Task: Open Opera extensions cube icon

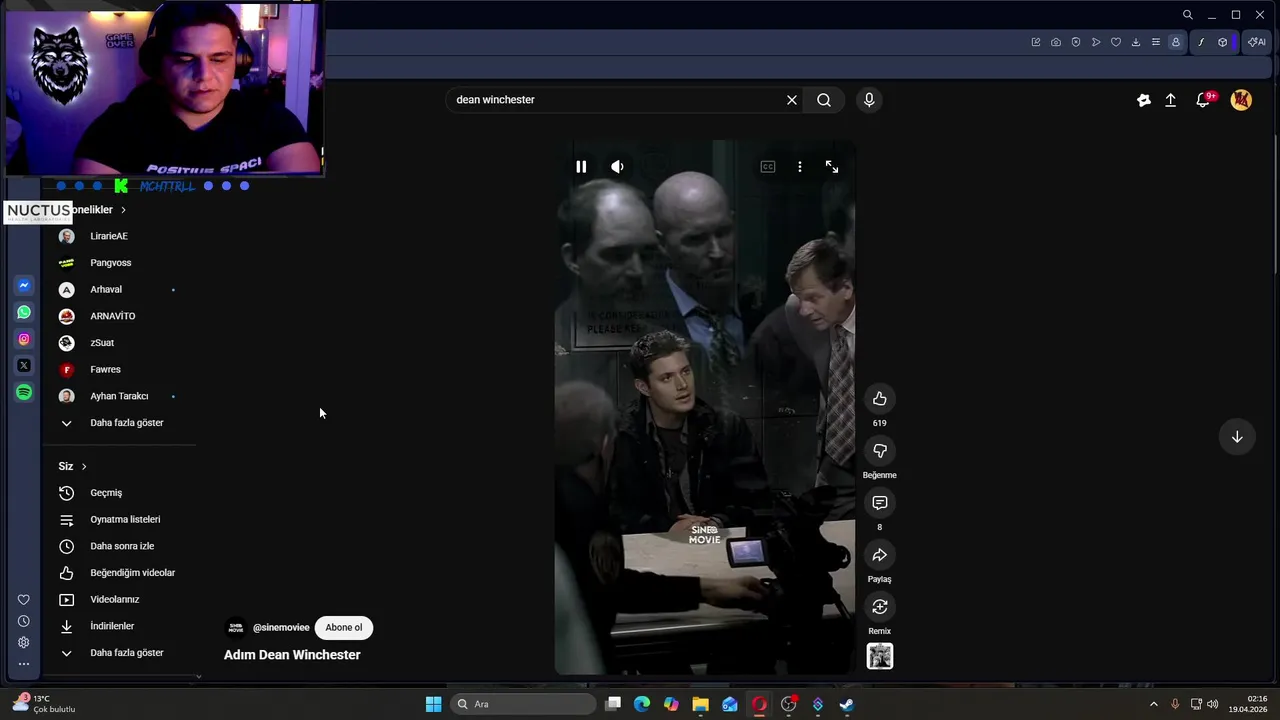Action: click(x=1222, y=42)
